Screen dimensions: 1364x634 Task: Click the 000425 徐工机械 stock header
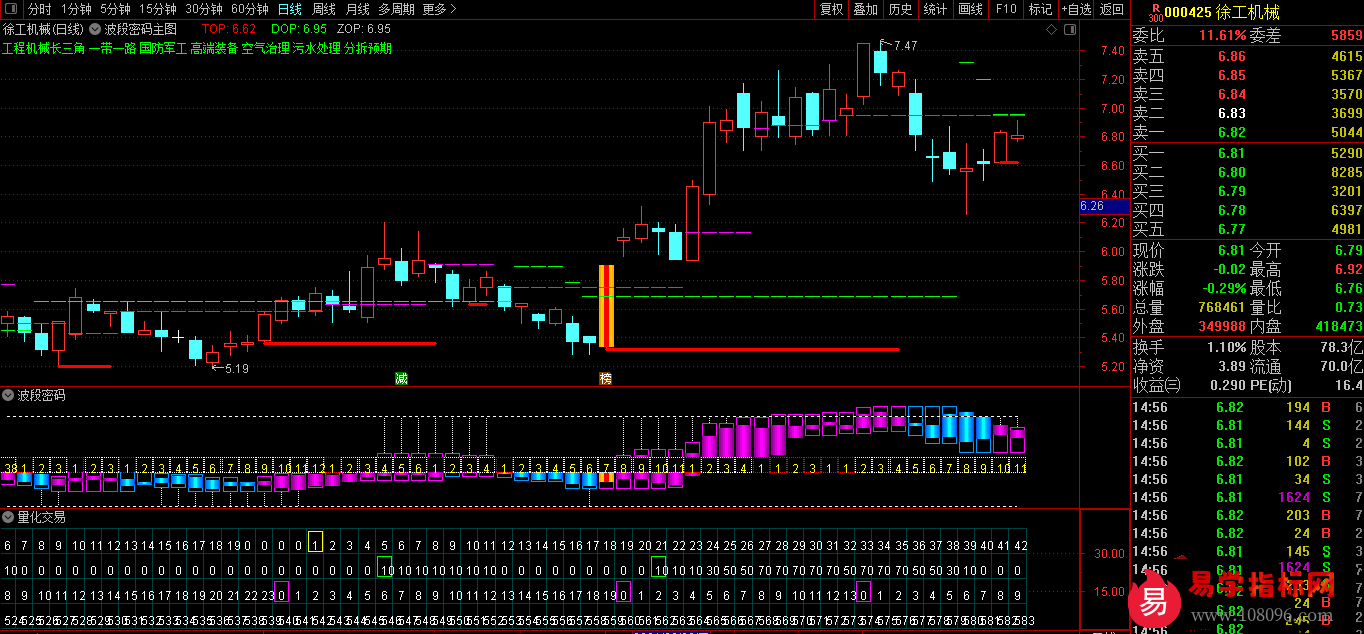tap(1221, 13)
